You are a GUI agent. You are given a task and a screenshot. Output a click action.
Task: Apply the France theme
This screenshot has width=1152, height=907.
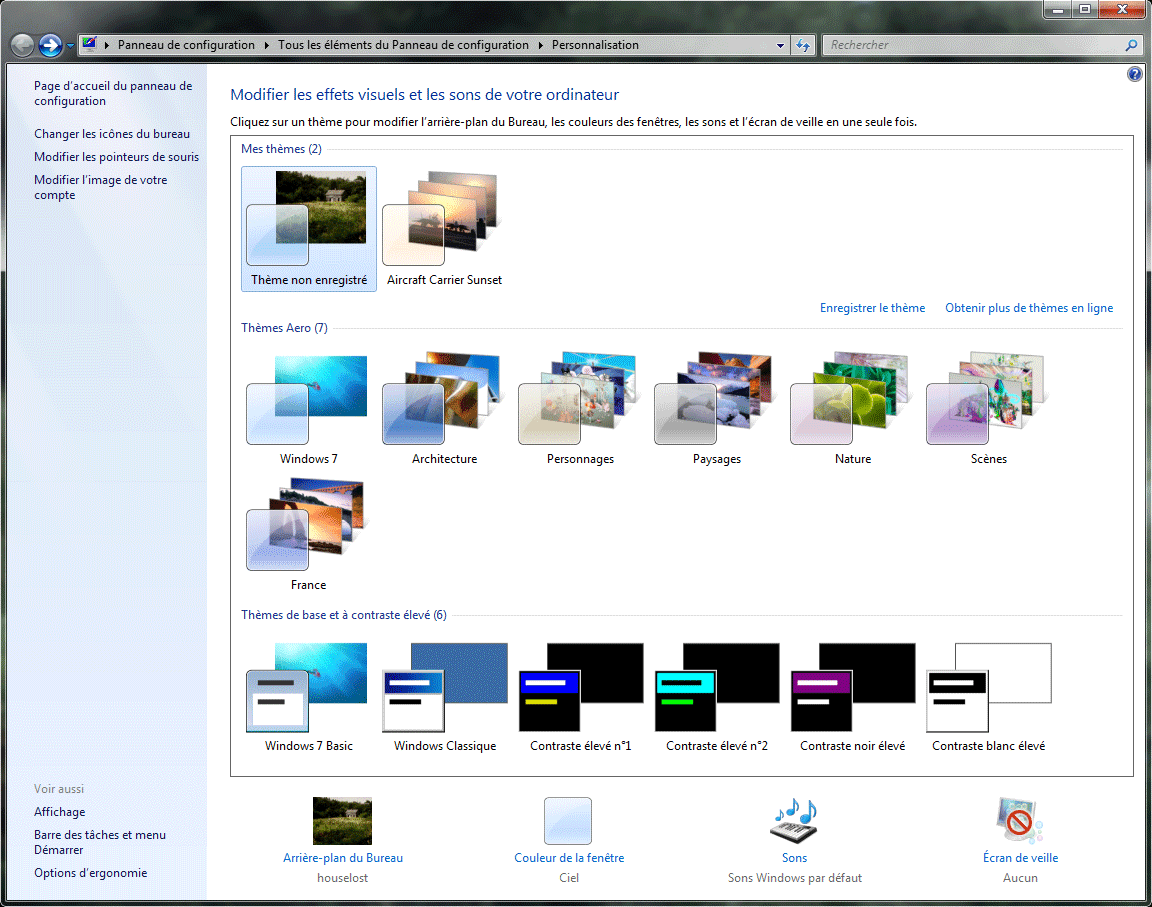tap(309, 535)
